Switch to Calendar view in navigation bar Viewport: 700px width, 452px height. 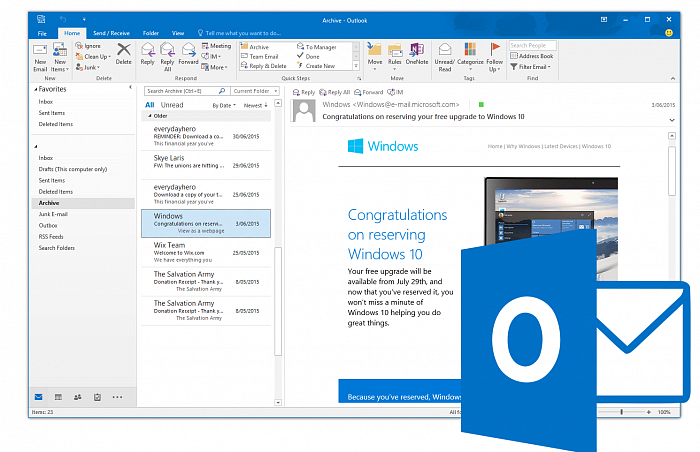58,397
